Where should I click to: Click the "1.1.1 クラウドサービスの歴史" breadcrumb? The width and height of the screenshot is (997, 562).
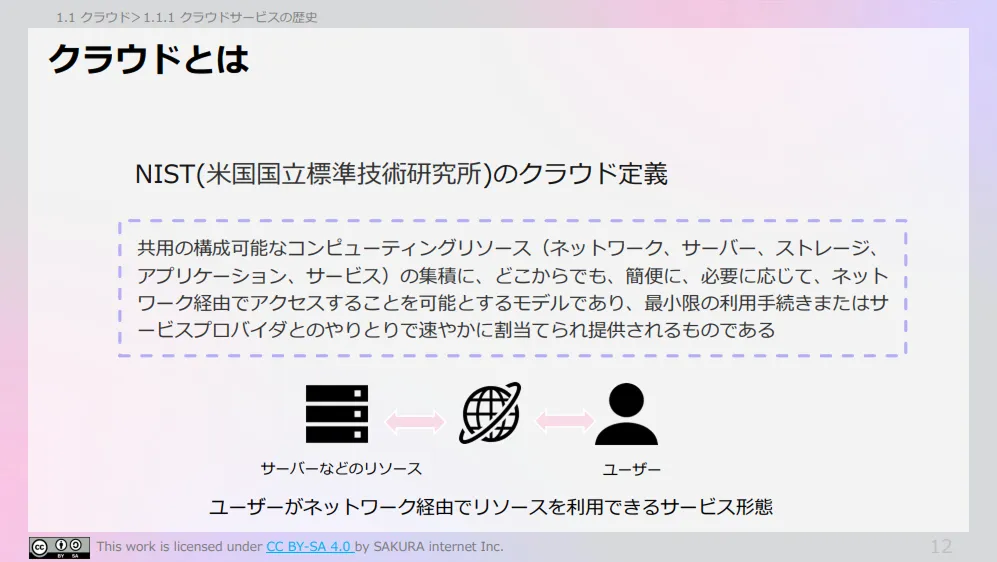coord(230,17)
